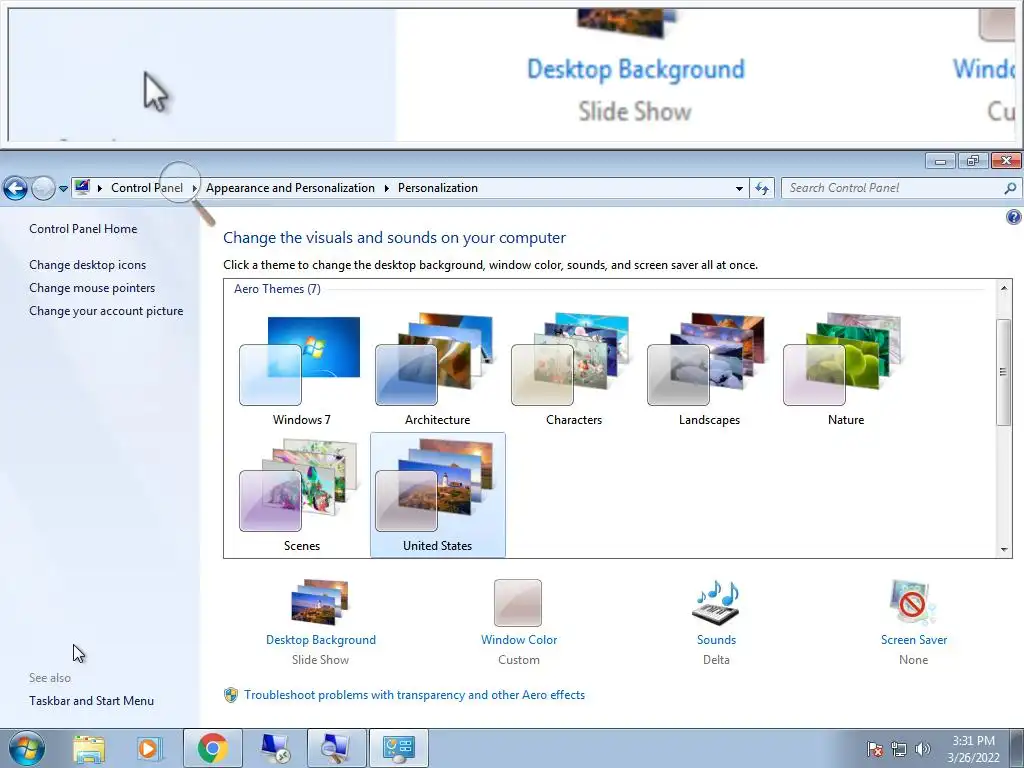Image resolution: width=1024 pixels, height=768 pixels.
Task: Click the Control Panel breadcrumb
Action: pos(147,188)
